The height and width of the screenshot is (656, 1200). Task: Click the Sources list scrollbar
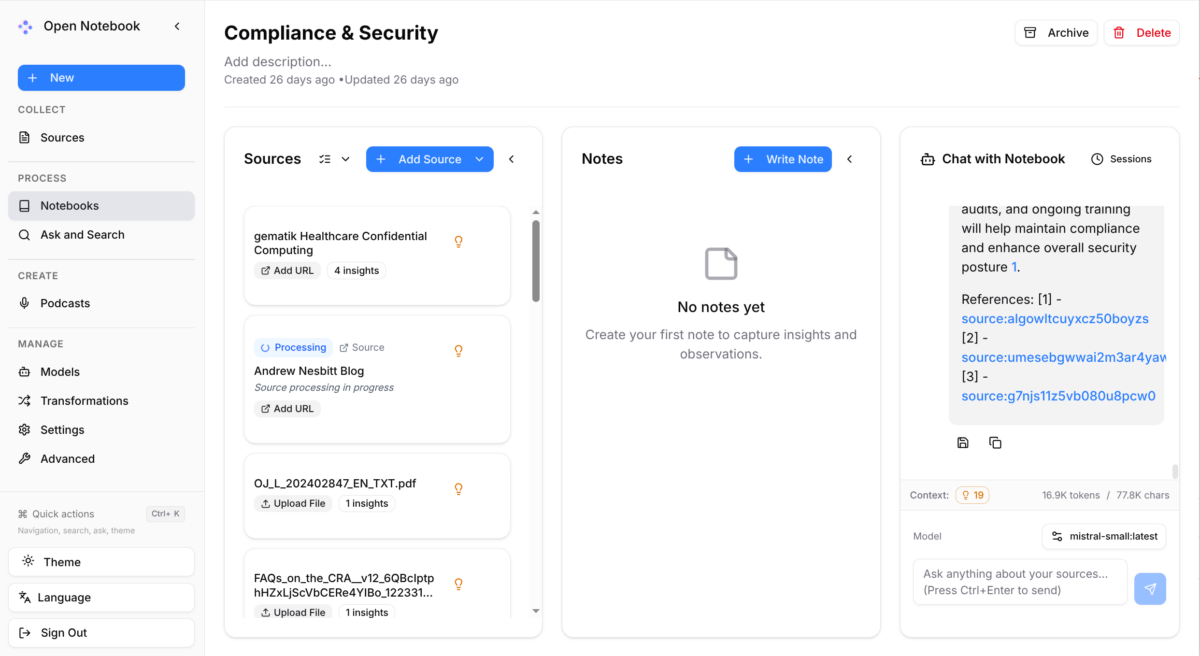[536, 260]
